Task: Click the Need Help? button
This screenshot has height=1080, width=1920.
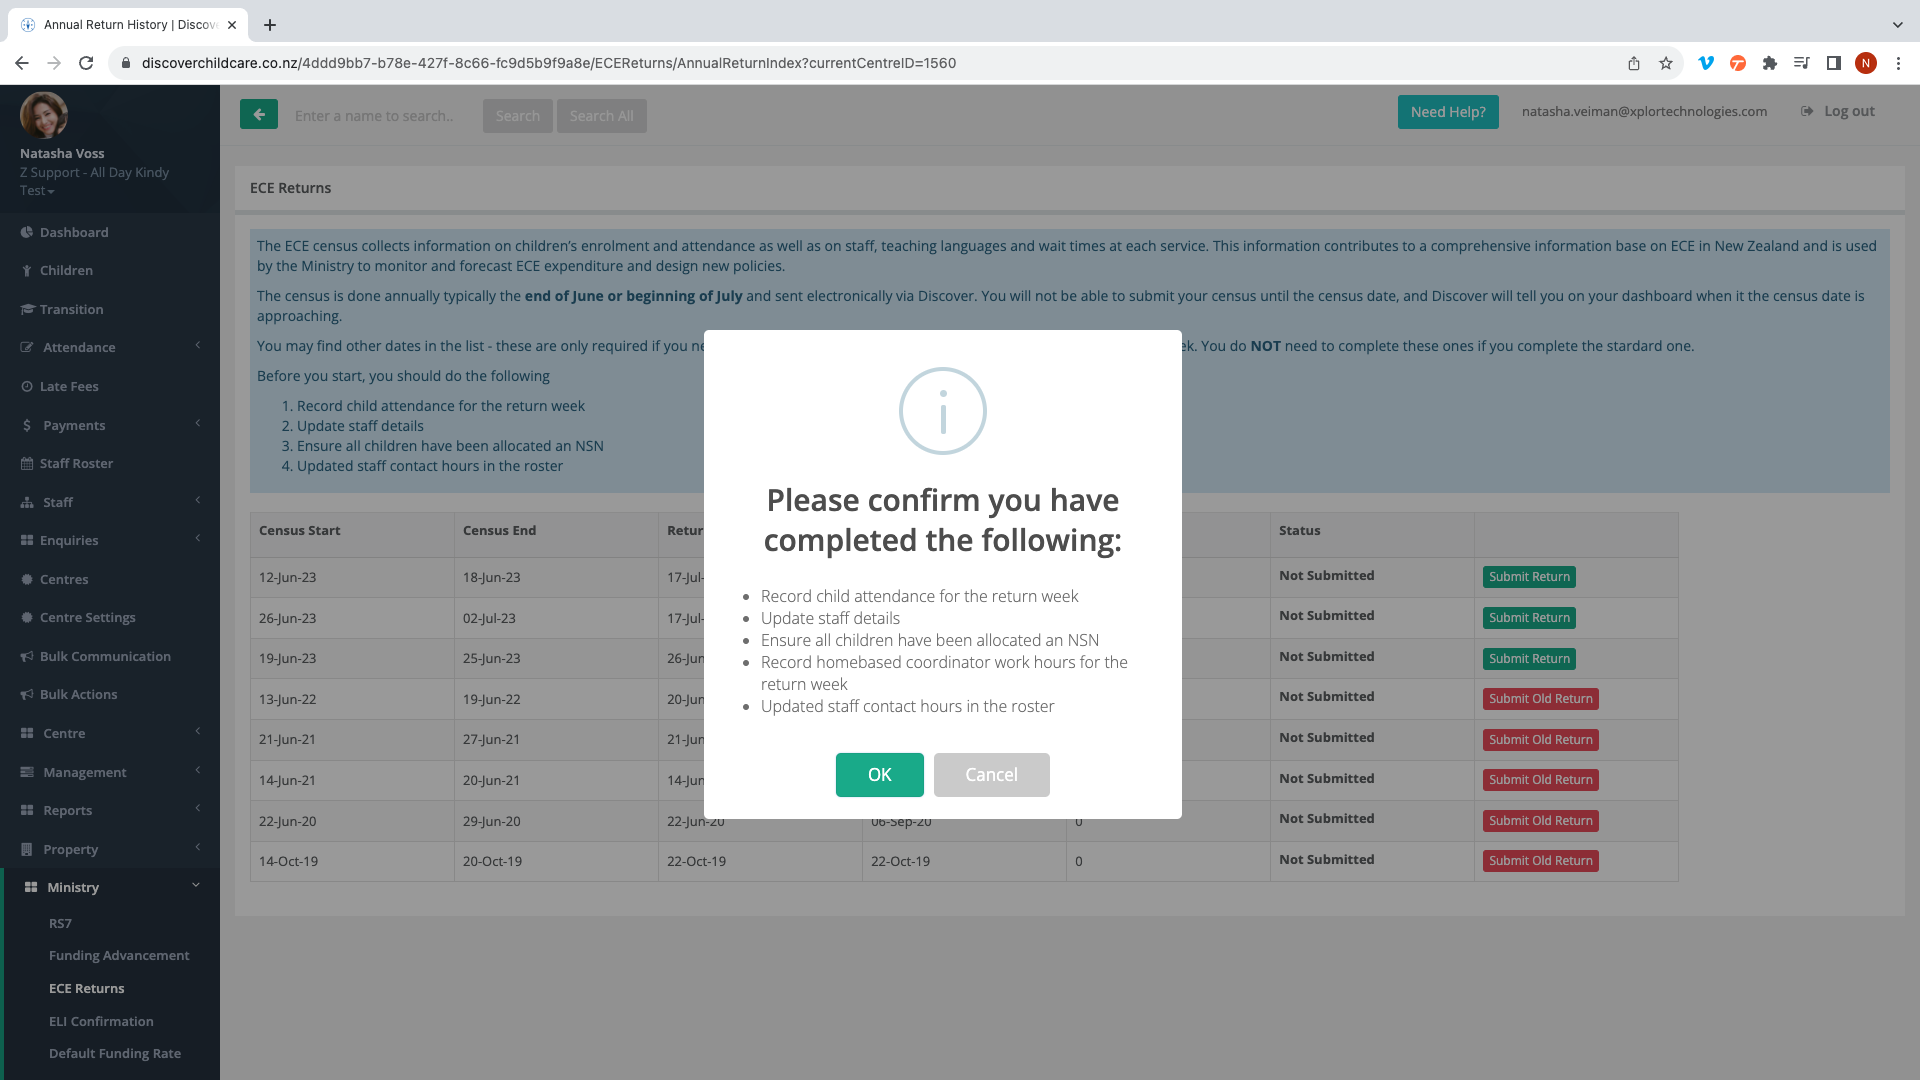Action: click(1447, 112)
